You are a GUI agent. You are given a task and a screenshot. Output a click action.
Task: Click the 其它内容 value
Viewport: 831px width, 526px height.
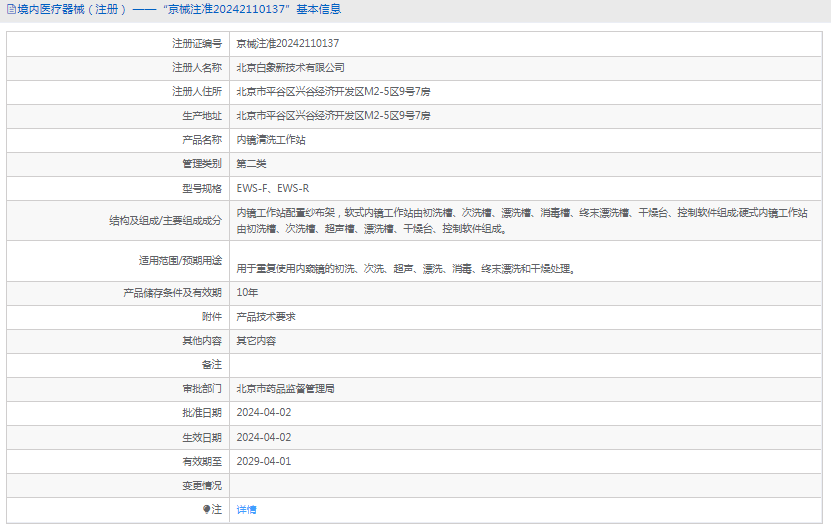point(256,341)
